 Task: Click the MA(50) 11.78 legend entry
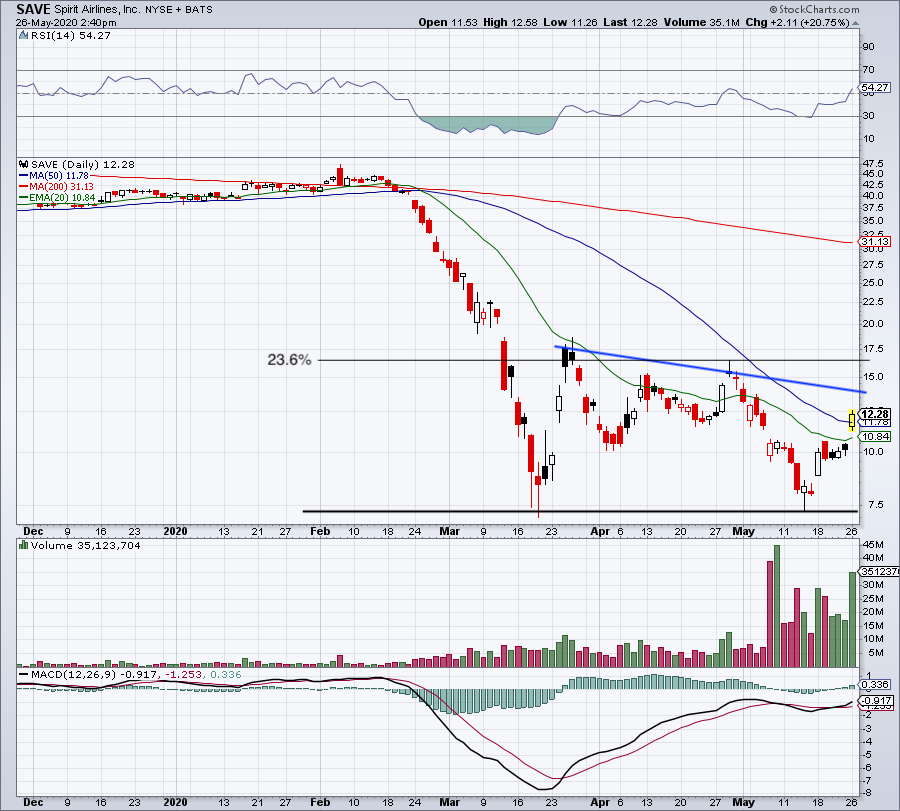(x=54, y=176)
